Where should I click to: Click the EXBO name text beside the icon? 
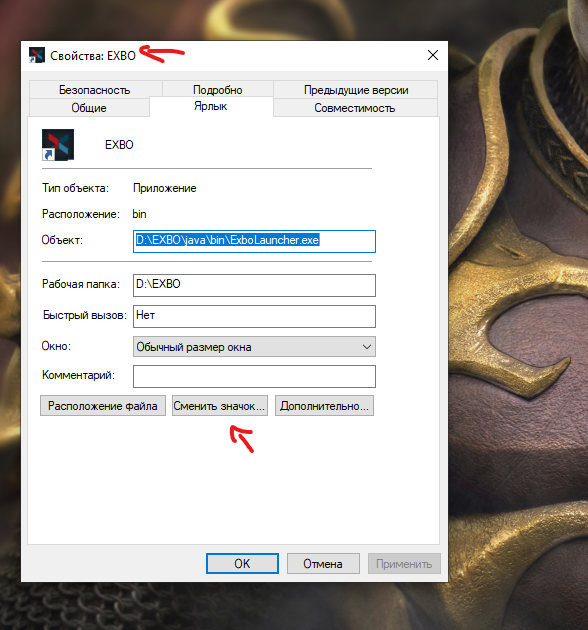[119, 145]
